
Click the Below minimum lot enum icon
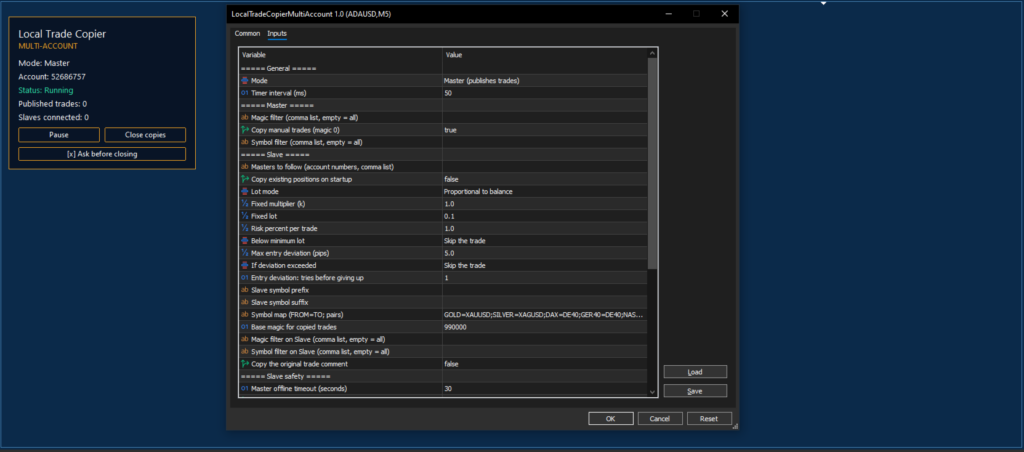pyautogui.click(x=245, y=240)
